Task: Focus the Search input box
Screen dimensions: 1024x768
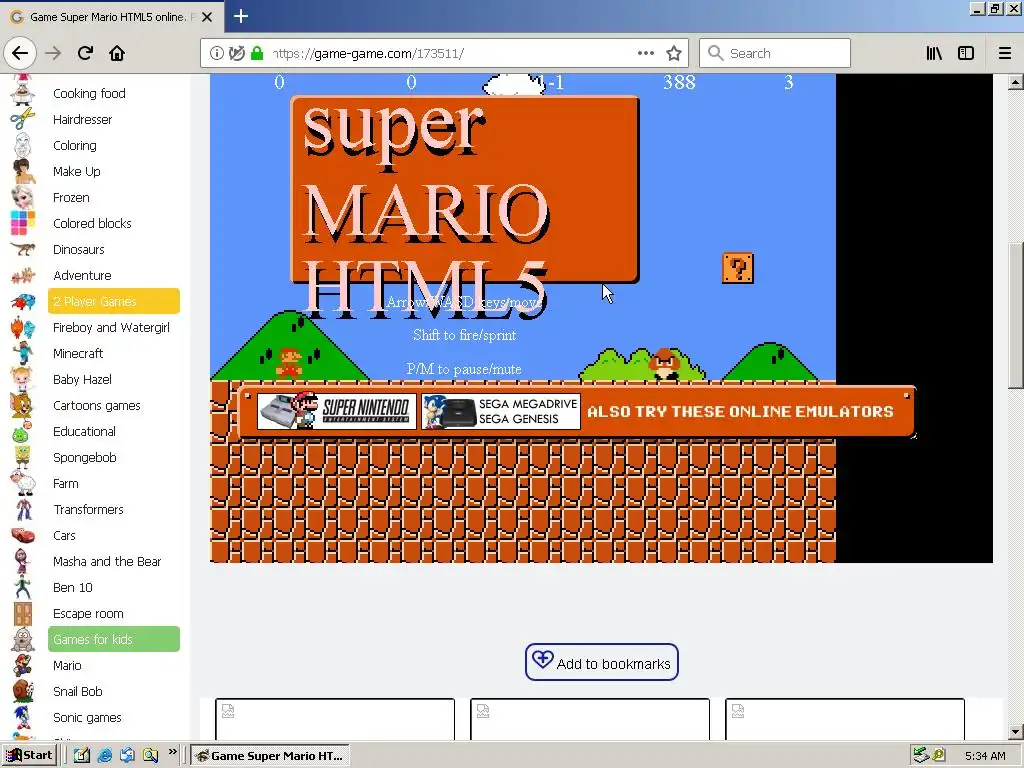Action: [x=775, y=53]
